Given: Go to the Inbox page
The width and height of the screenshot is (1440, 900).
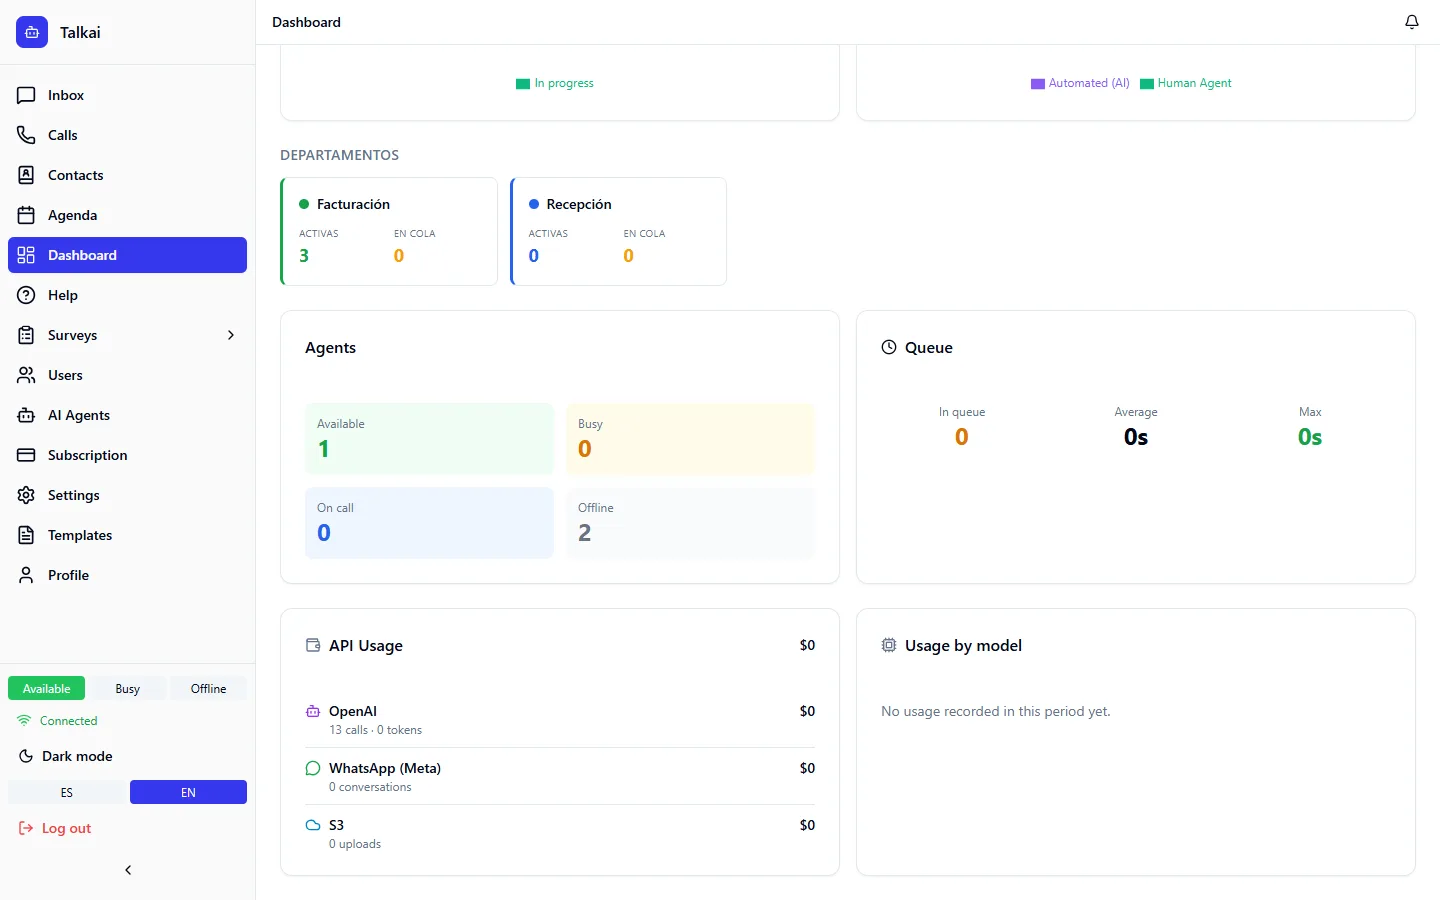Looking at the screenshot, I should tap(127, 95).
